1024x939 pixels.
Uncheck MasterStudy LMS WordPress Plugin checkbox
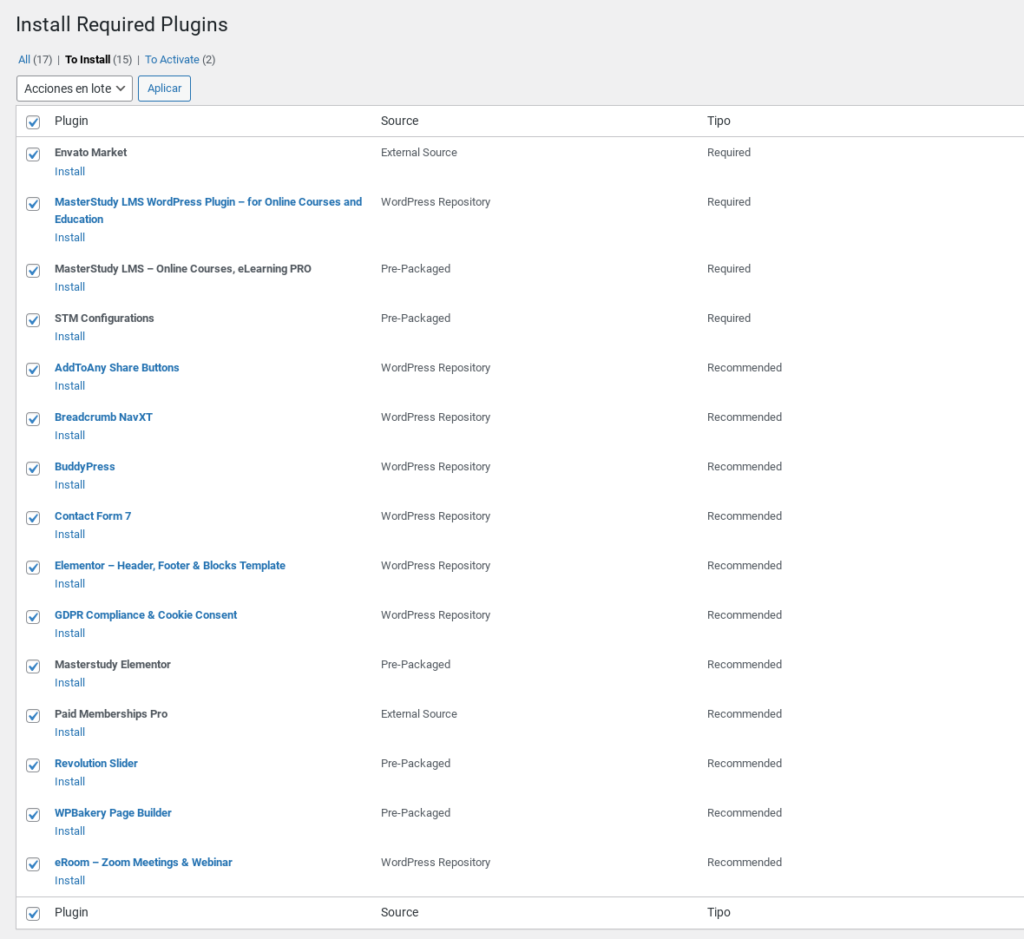coord(33,204)
